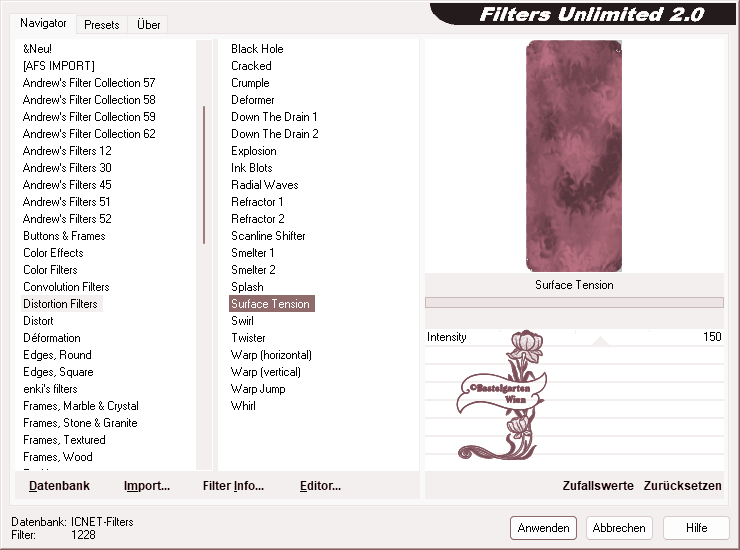This screenshot has height=550, width=740.
Task: Choose Scanline Shifter filter
Action: 268,236
